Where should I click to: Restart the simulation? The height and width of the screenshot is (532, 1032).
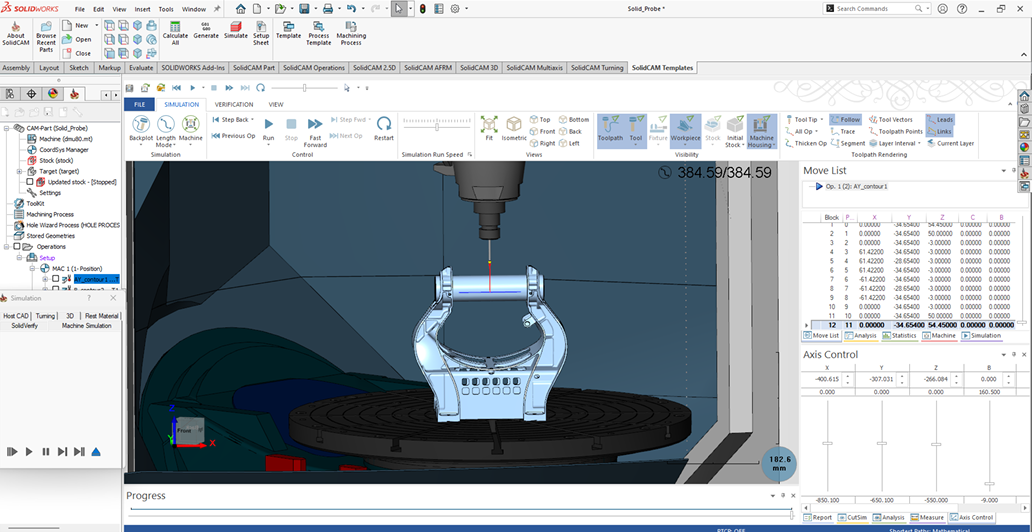(x=384, y=128)
